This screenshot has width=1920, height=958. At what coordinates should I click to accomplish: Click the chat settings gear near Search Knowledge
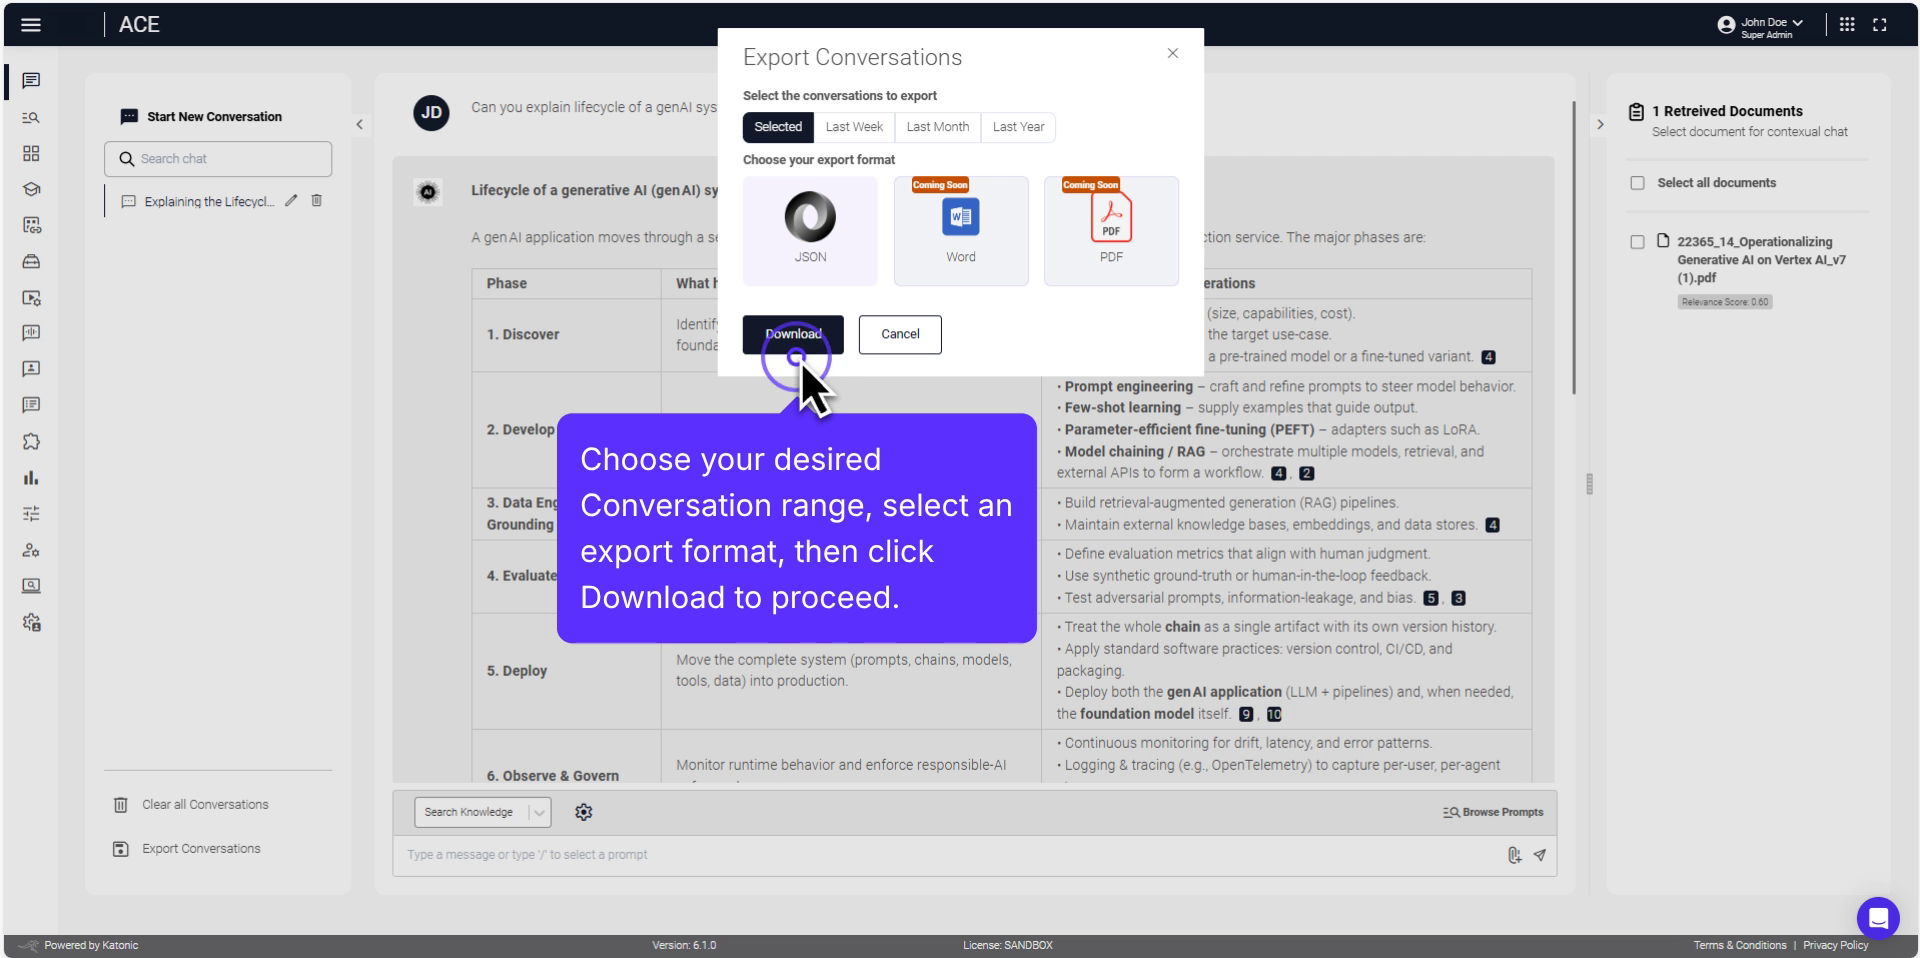point(584,812)
